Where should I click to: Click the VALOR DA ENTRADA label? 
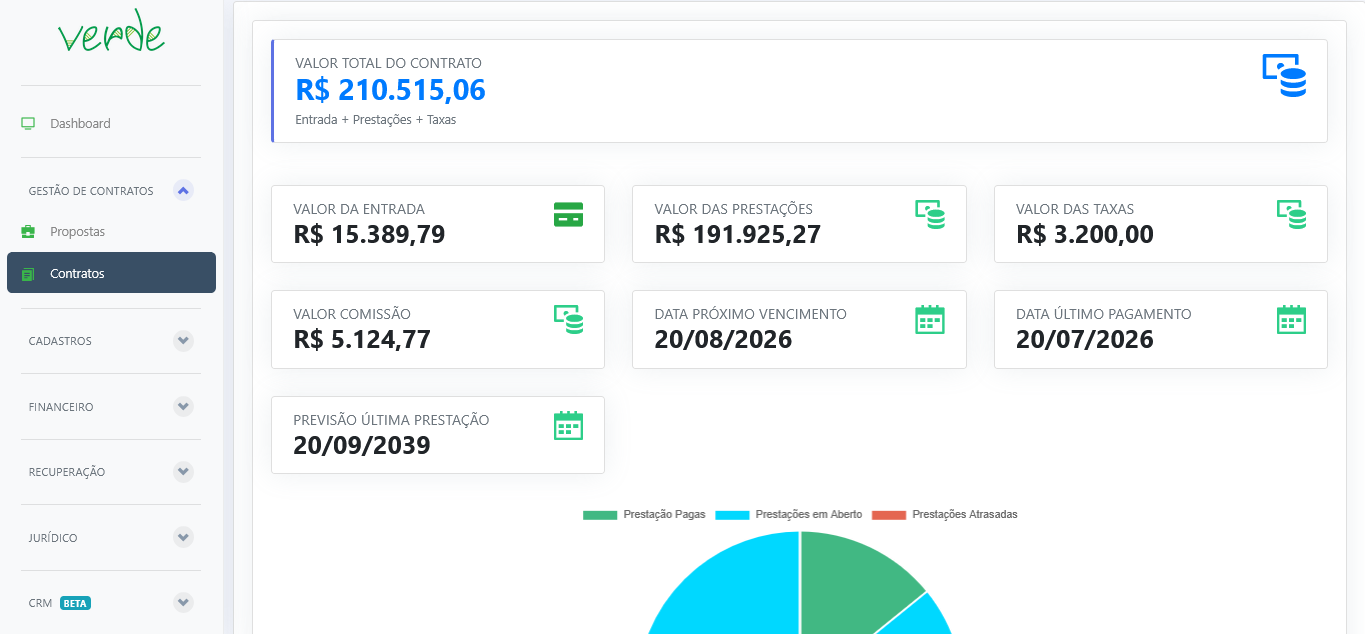[x=359, y=210]
